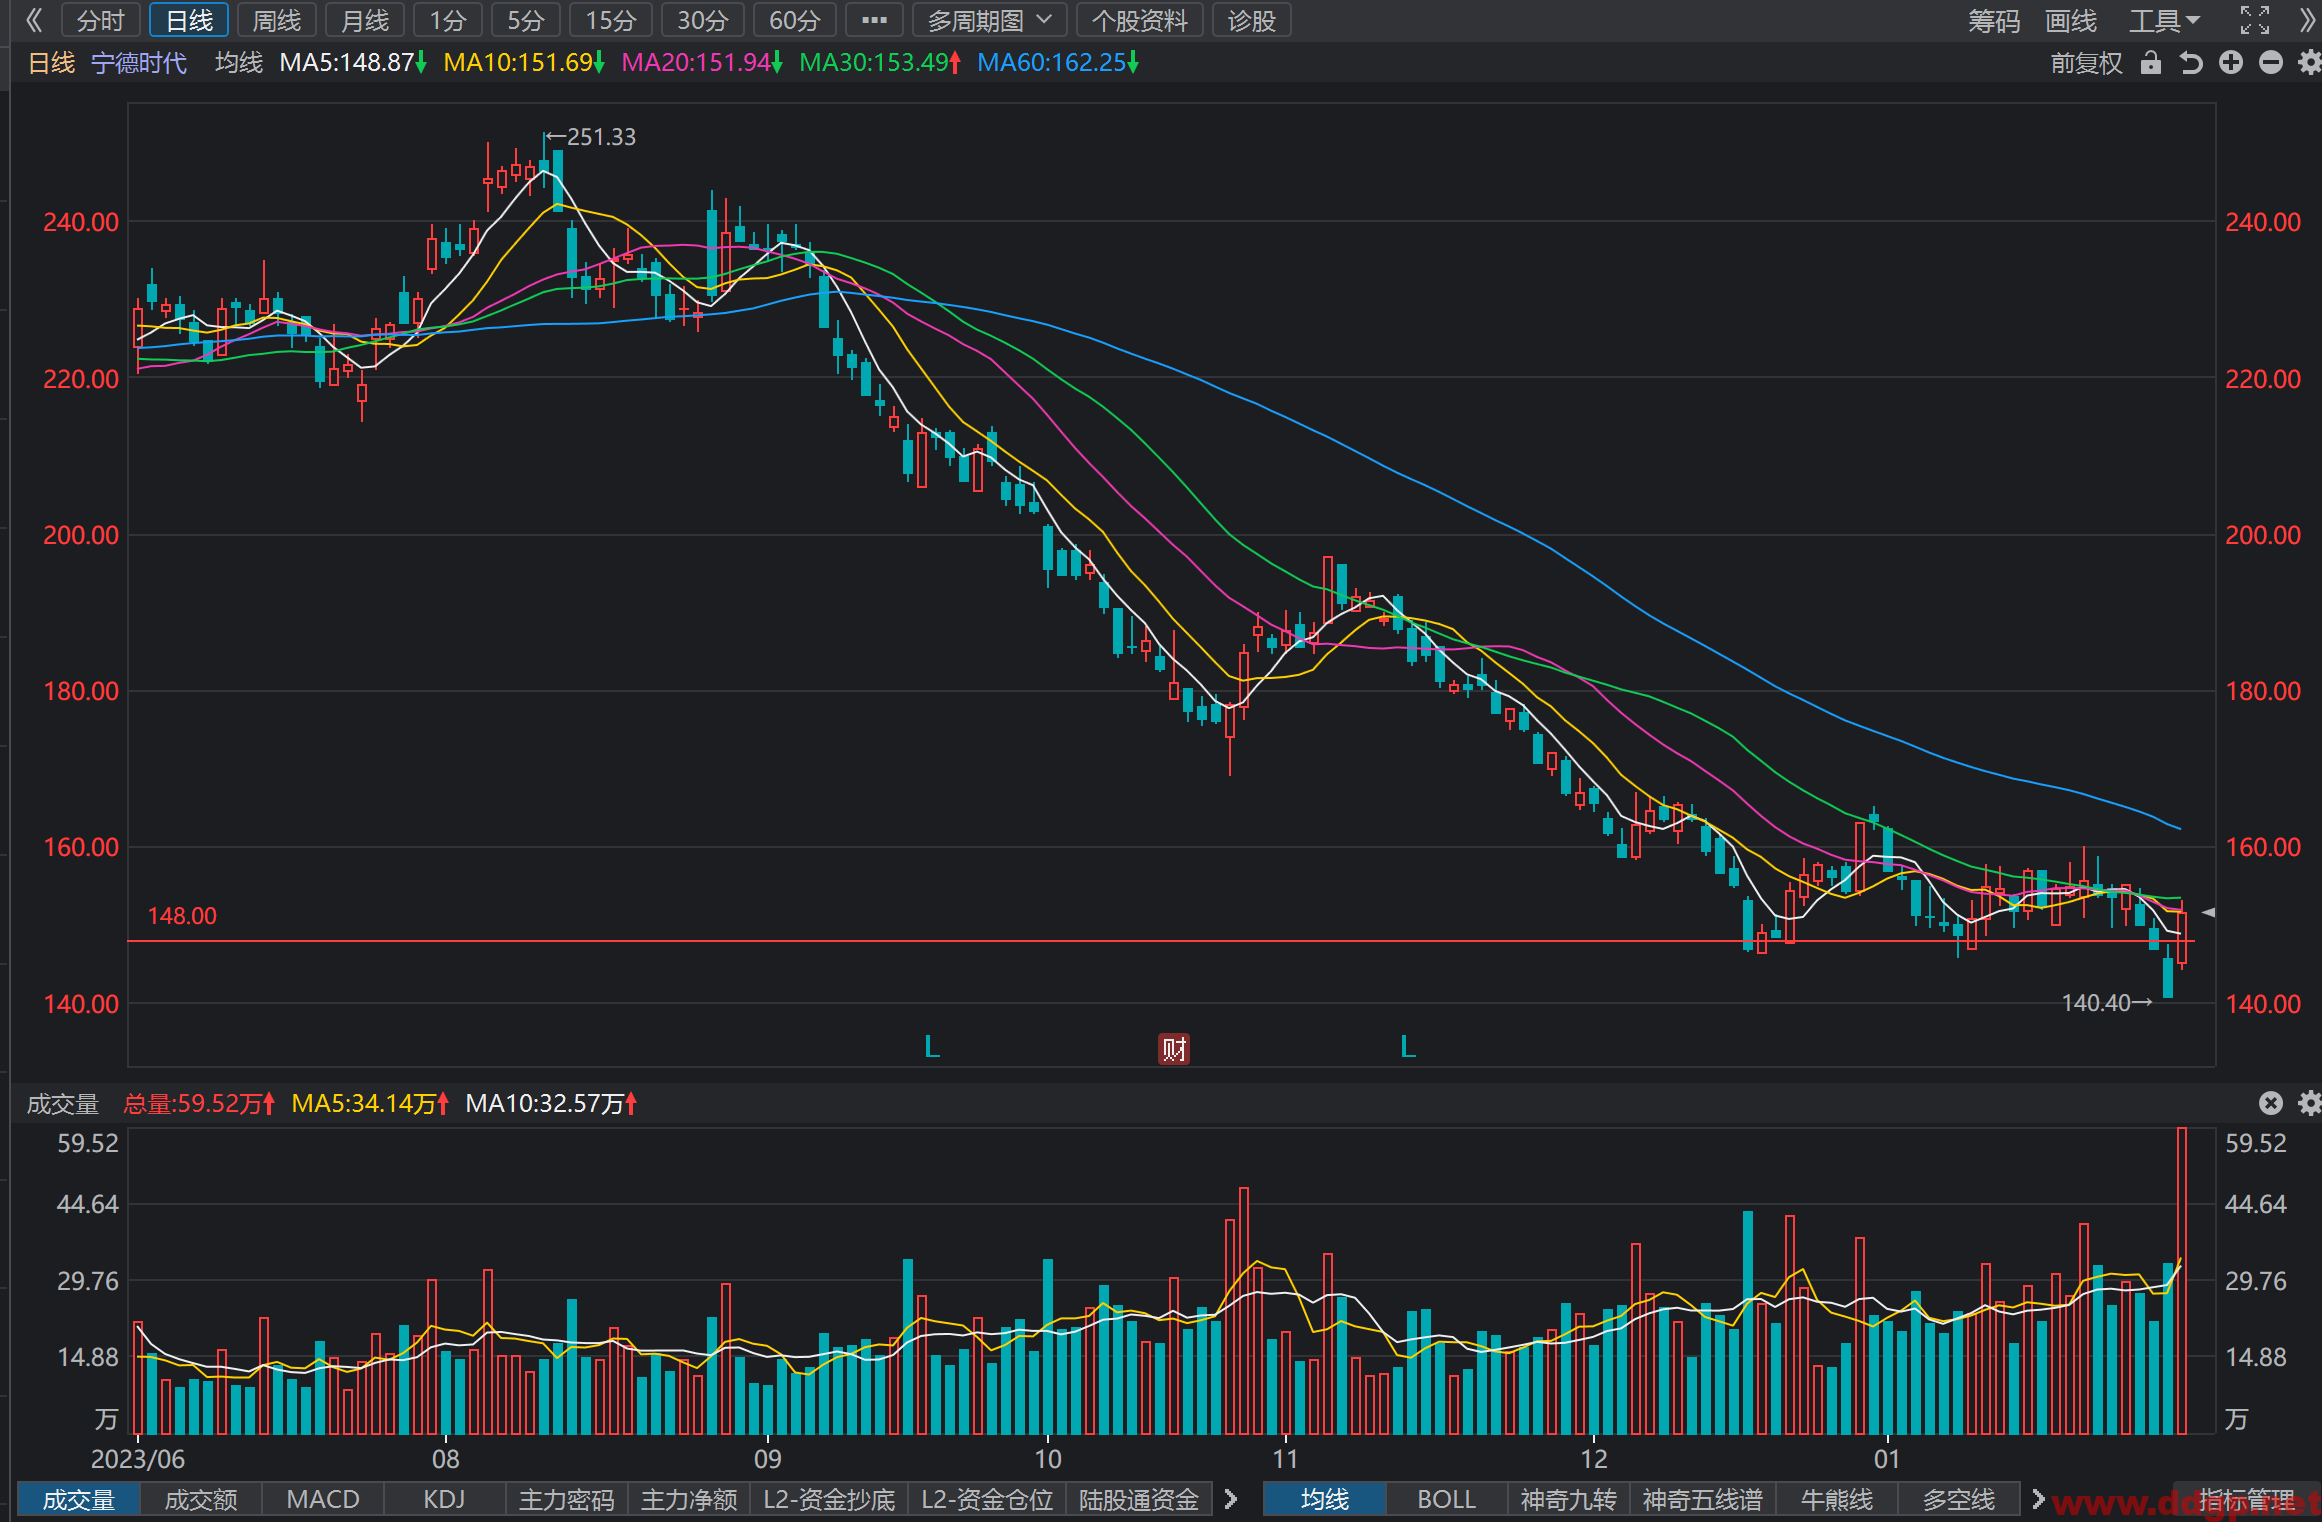Select 1分 period
Viewport: 2322px width, 1522px height.
[x=448, y=20]
